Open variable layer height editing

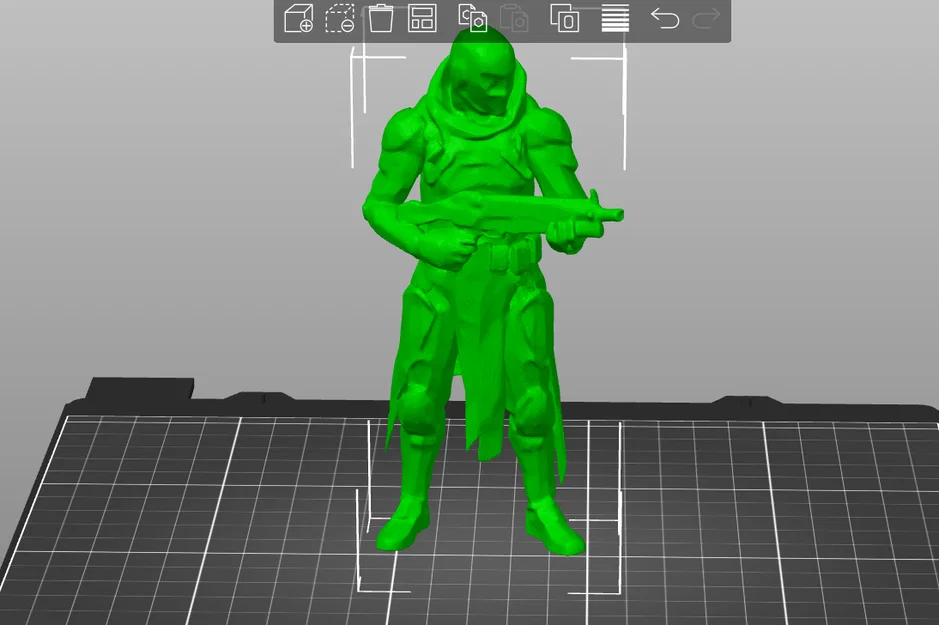[x=615, y=18]
